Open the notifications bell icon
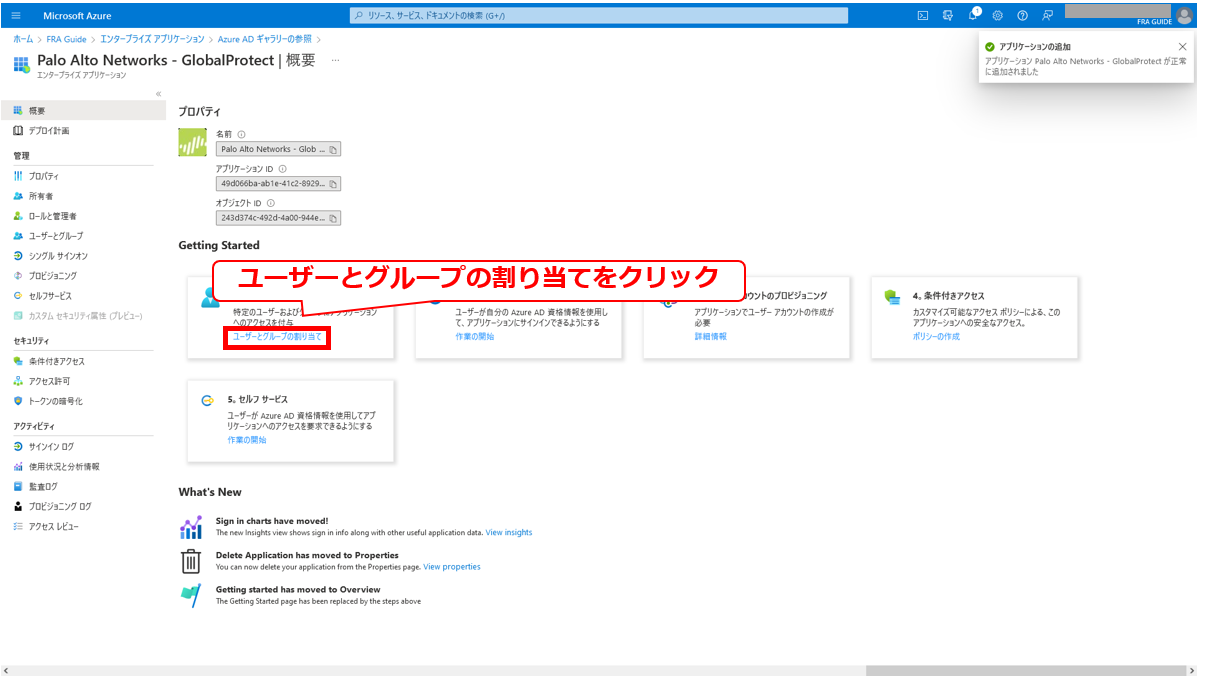The width and height of the screenshot is (1222, 678). coord(972,15)
